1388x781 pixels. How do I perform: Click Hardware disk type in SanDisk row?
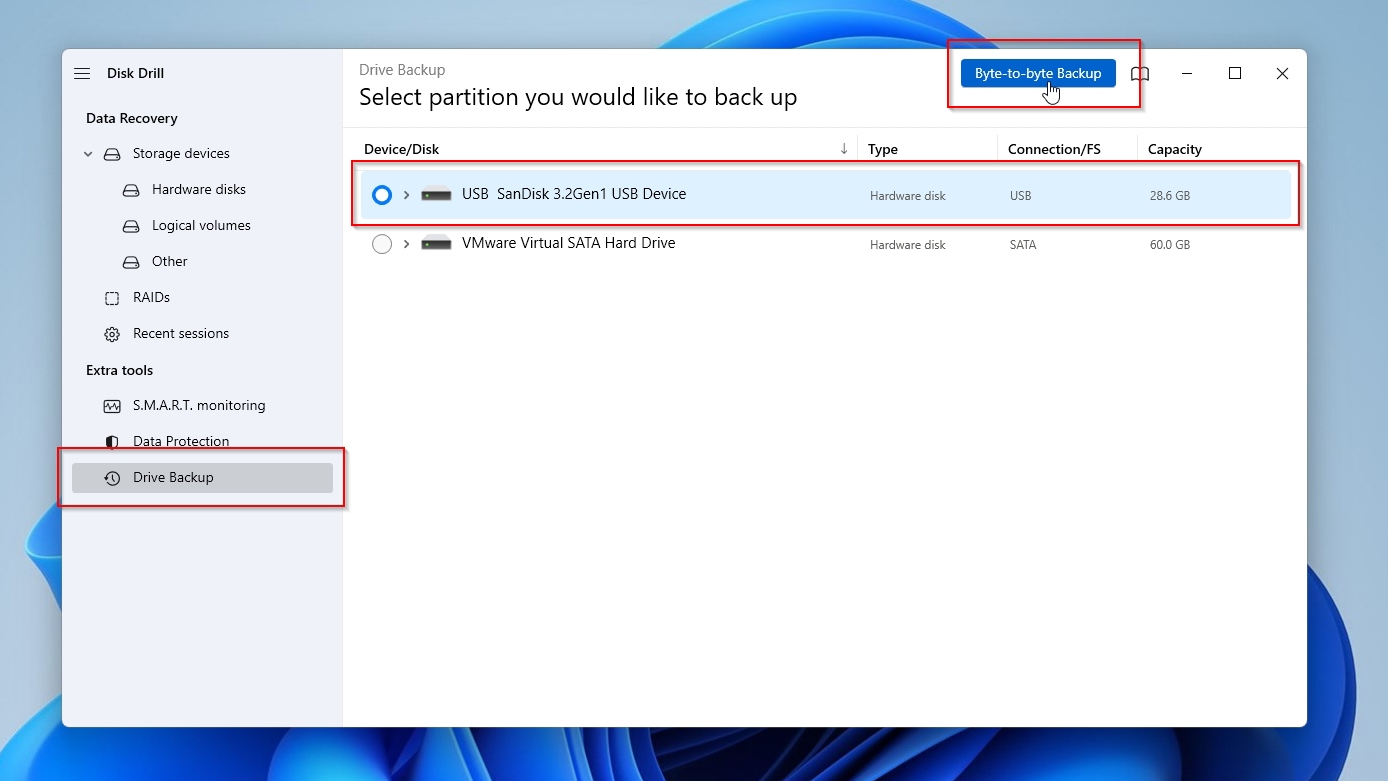[x=908, y=196]
